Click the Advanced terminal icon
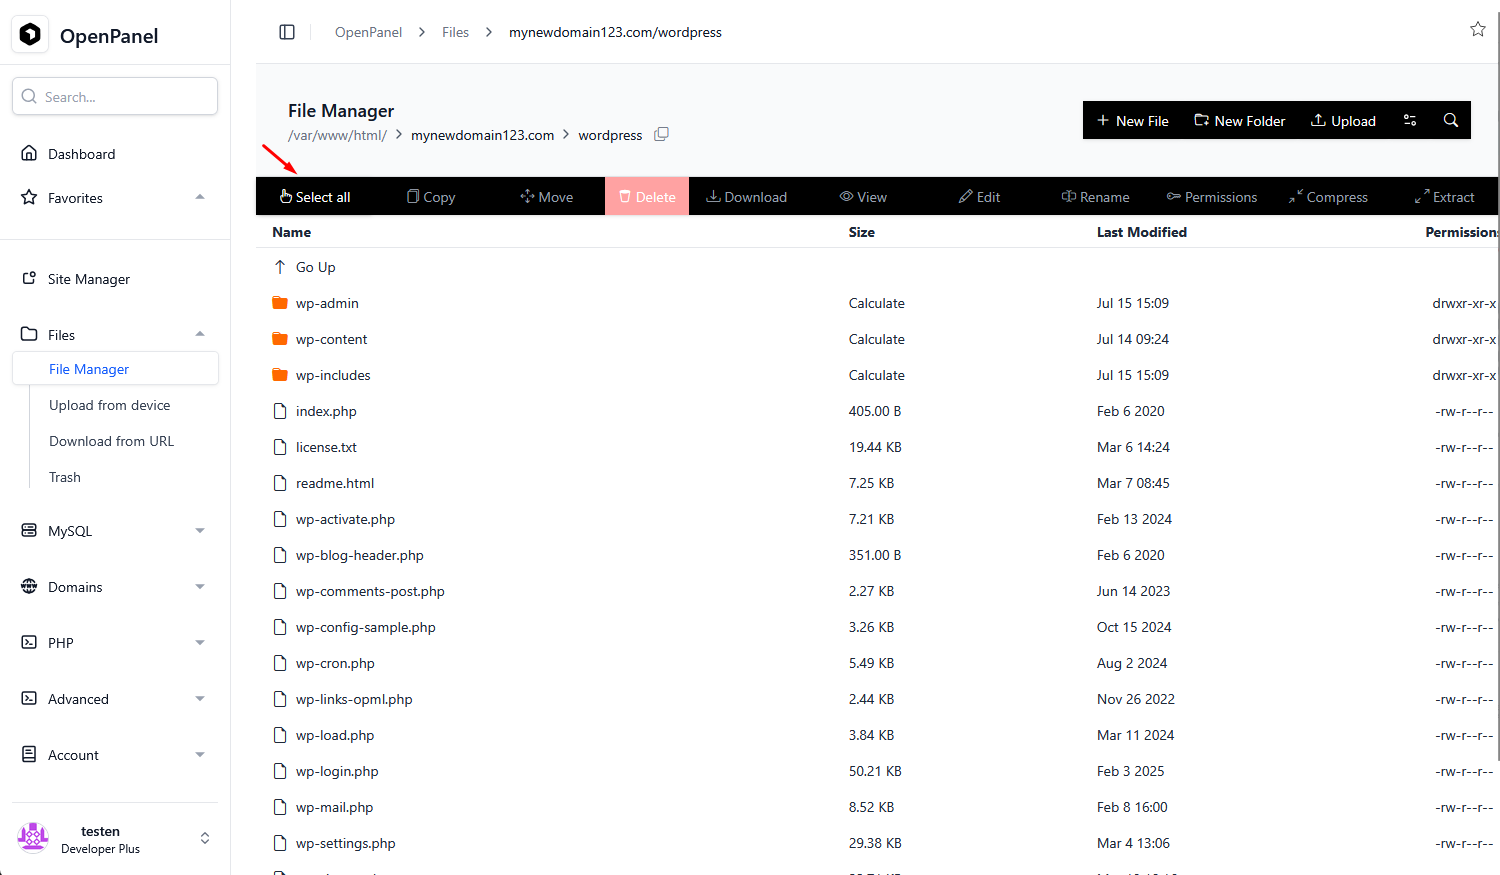Screen dimensions: 1500x875 click(x=29, y=698)
